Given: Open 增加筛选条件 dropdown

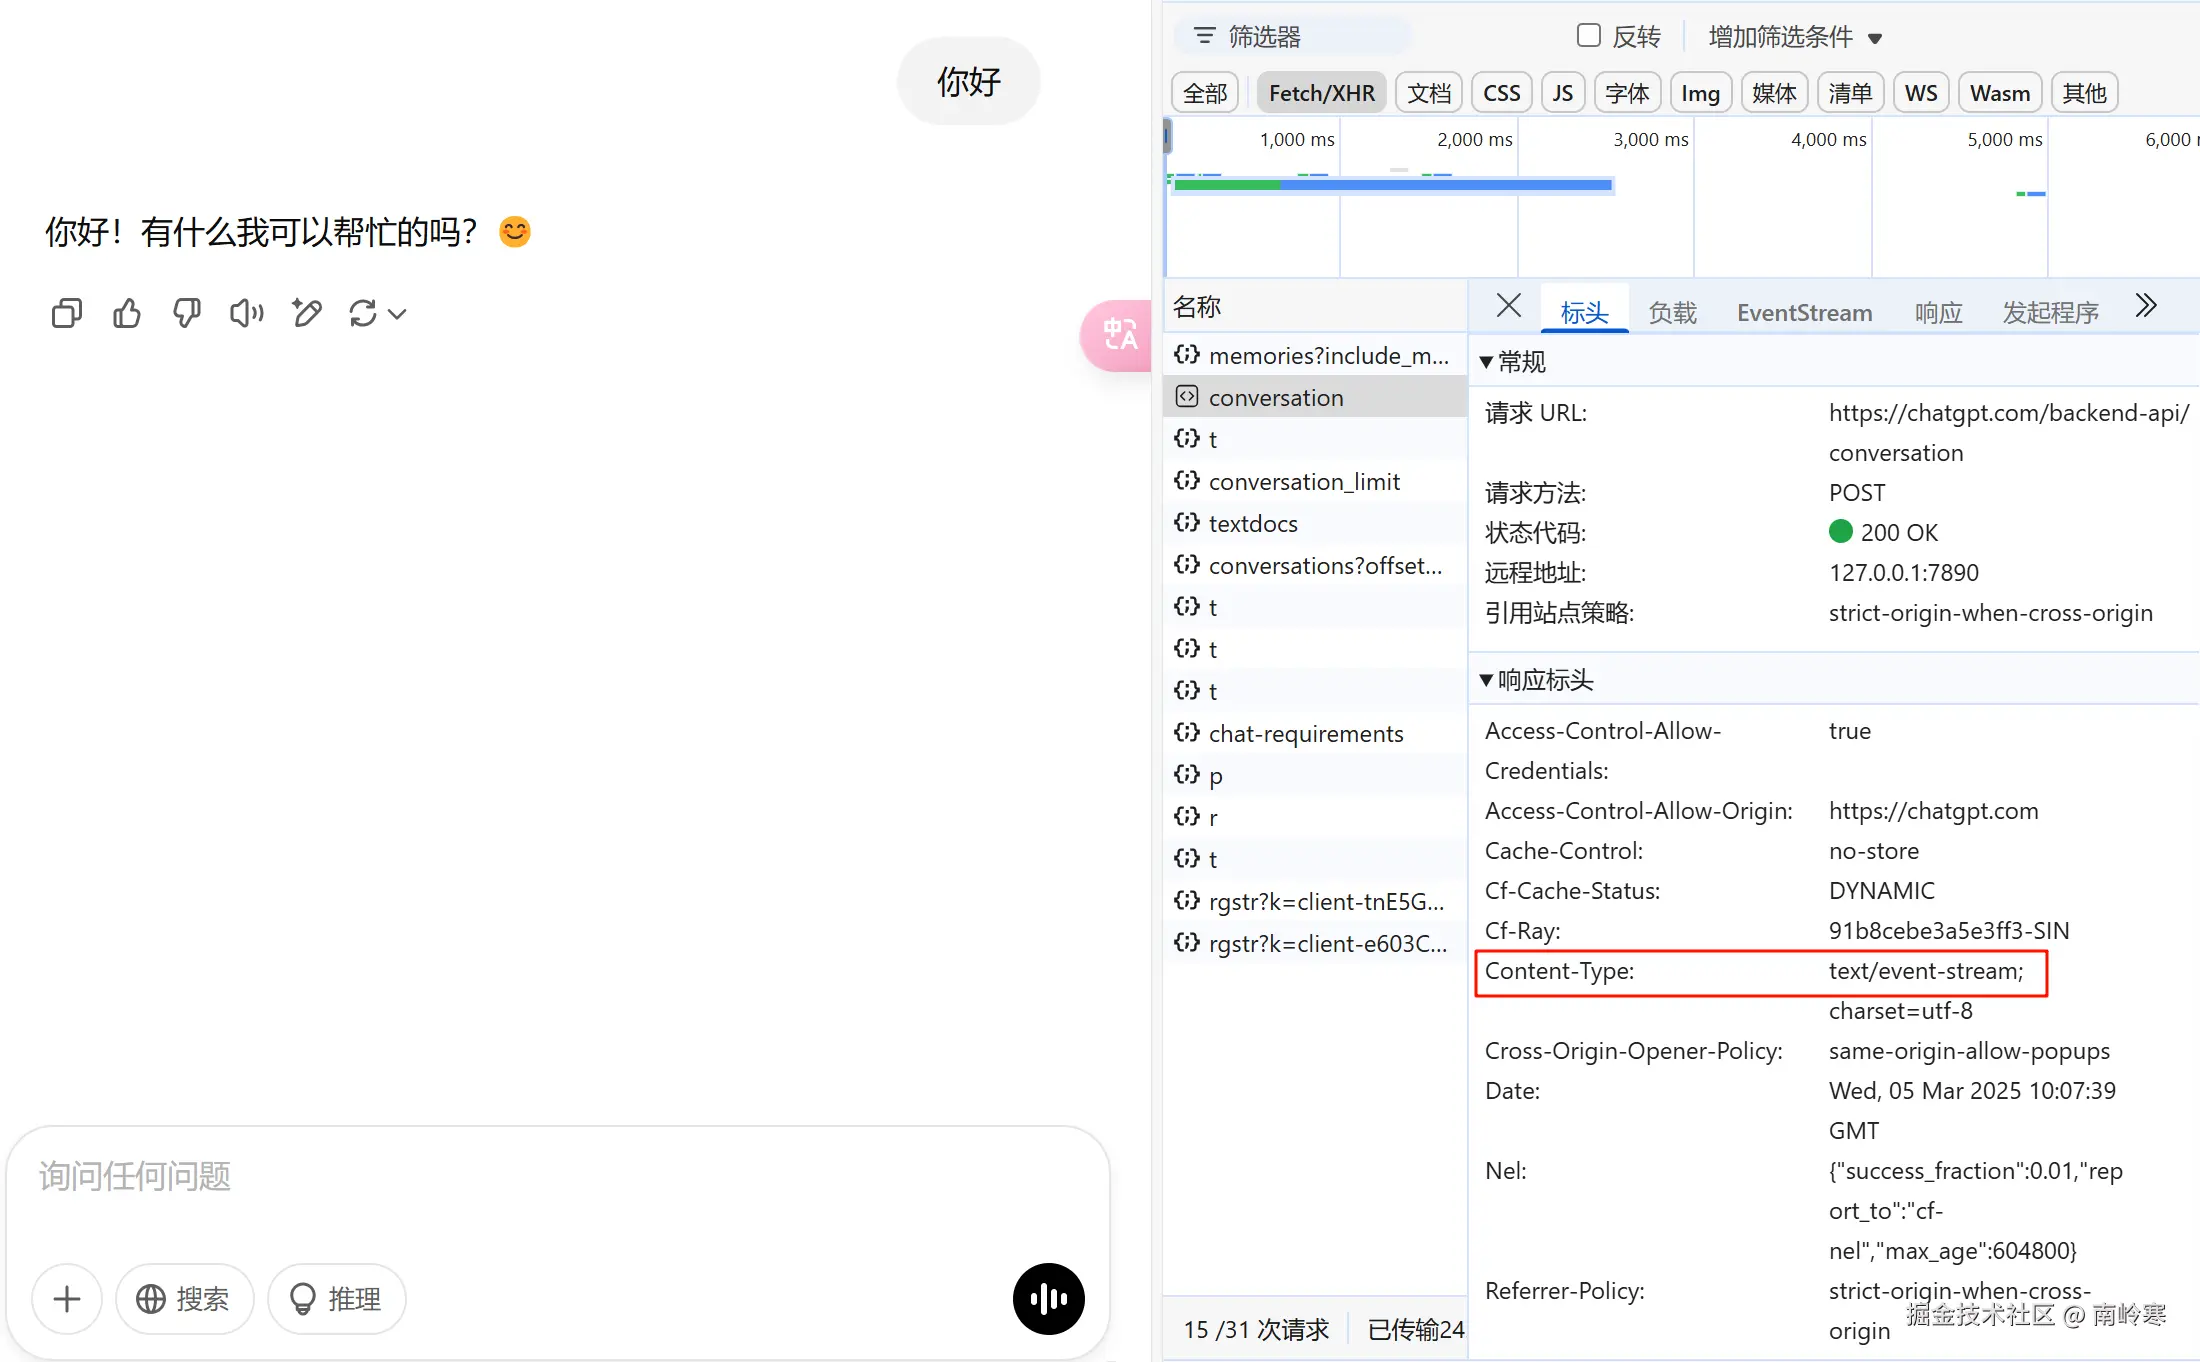Looking at the screenshot, I should pos(1794,38).
